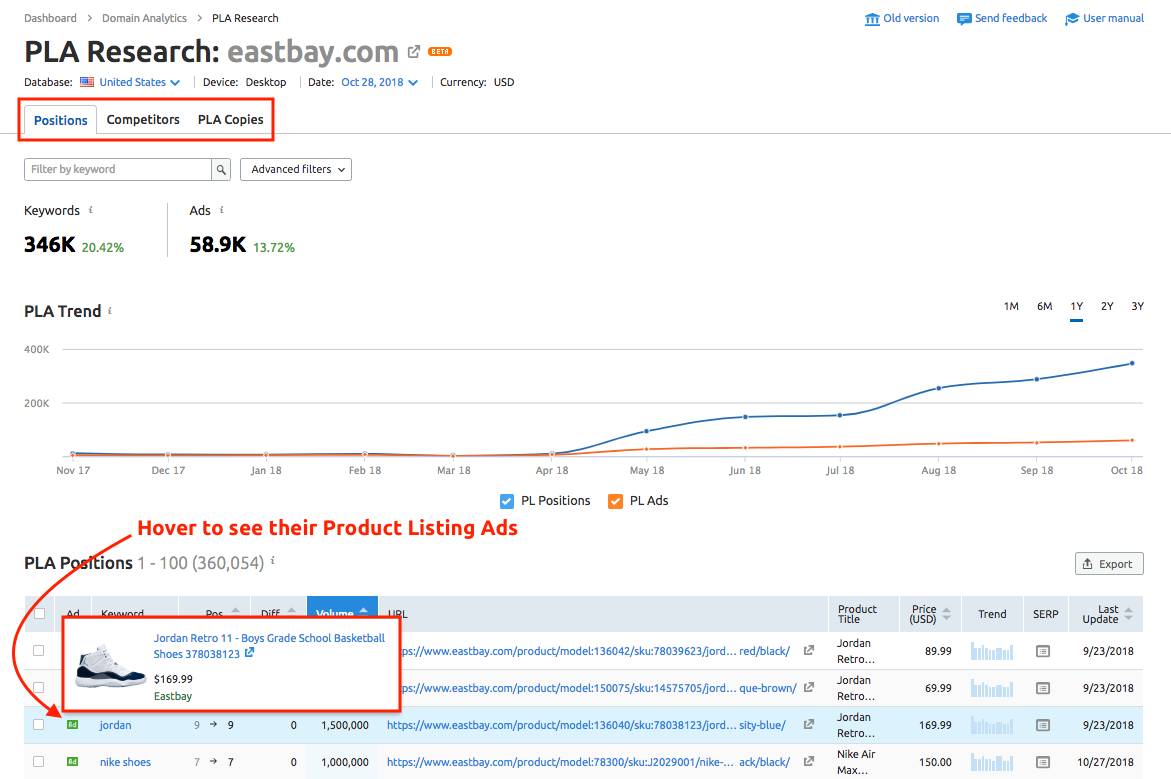
Task: Check the row priced 69.99
Action: tap(39, 687)
